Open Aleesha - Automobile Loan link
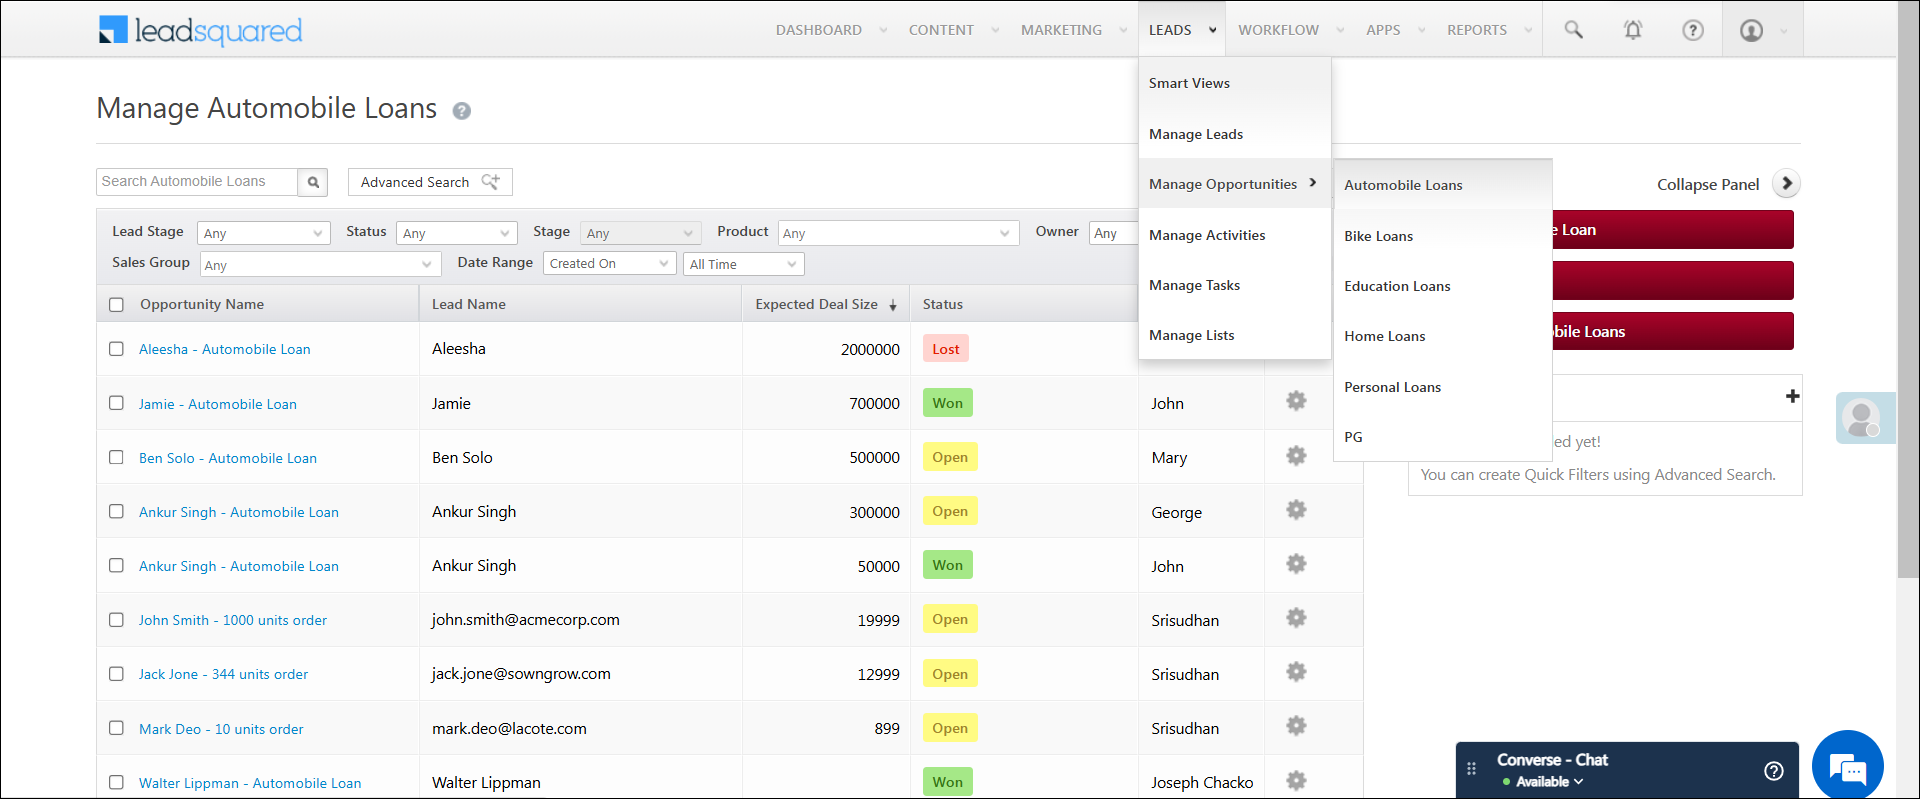Image resolution: width=1920 pixels, height=799 pixels. tap(224, 349)
